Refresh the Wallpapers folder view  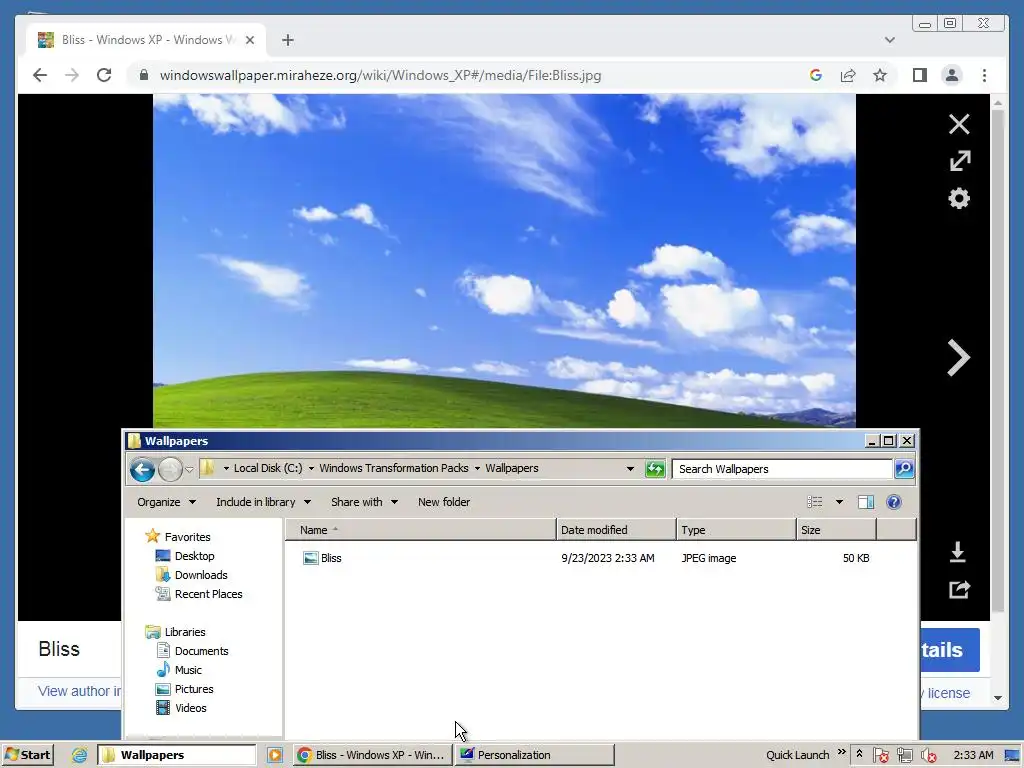(654, 469)
